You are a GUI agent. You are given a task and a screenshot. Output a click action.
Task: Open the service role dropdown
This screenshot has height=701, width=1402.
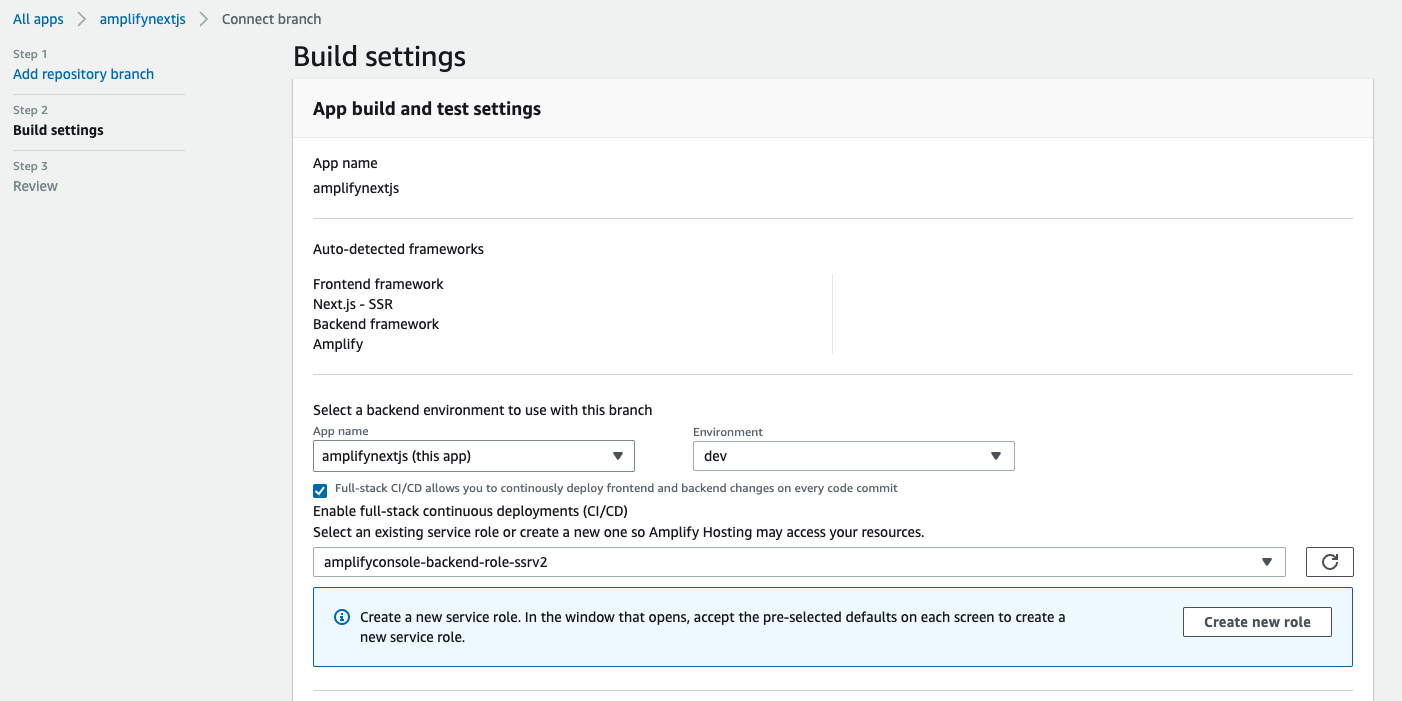(798, 562)
